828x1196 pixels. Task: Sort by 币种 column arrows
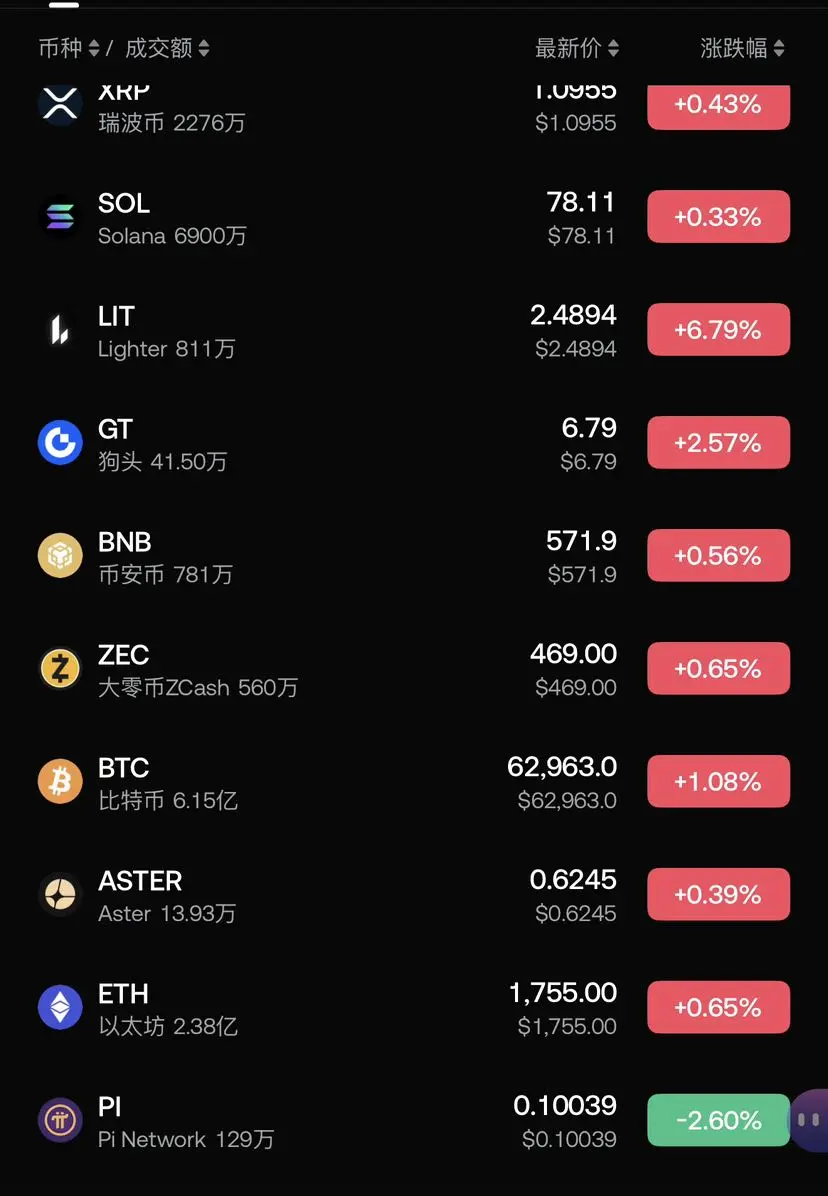tap(94, 49)
